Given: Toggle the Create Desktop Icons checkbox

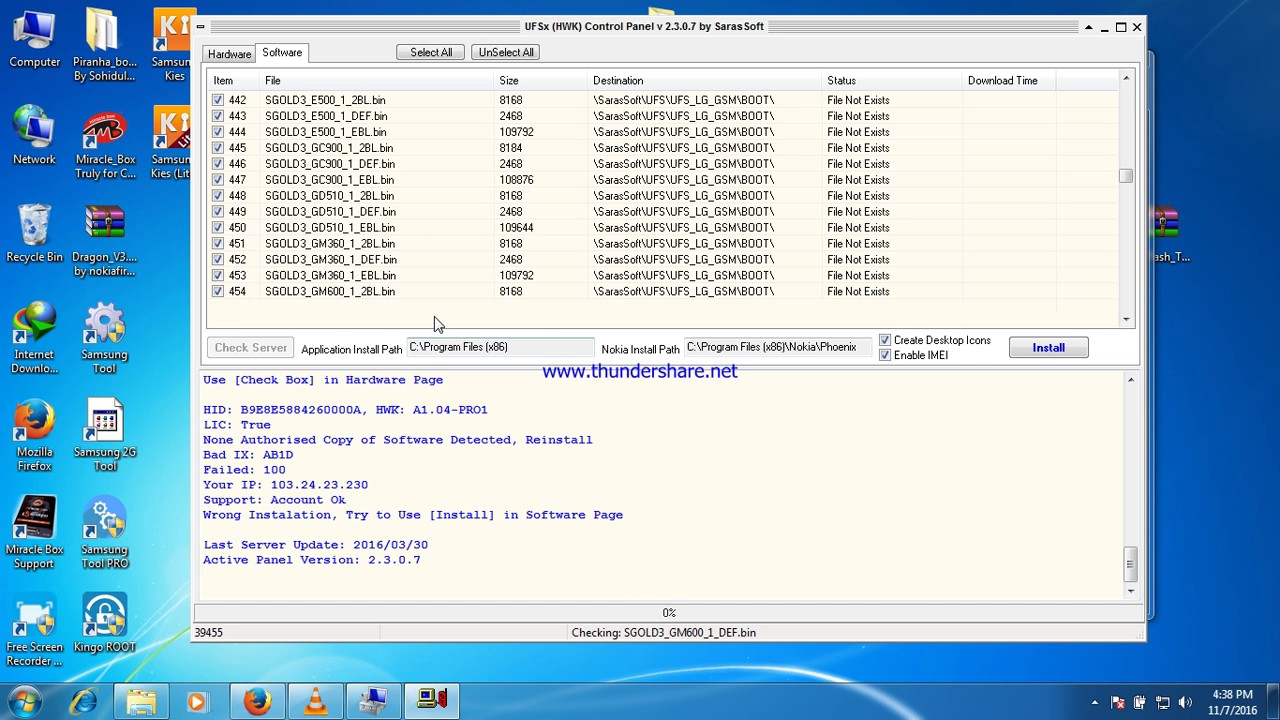Looking at the screenshot, I should 884,340.
